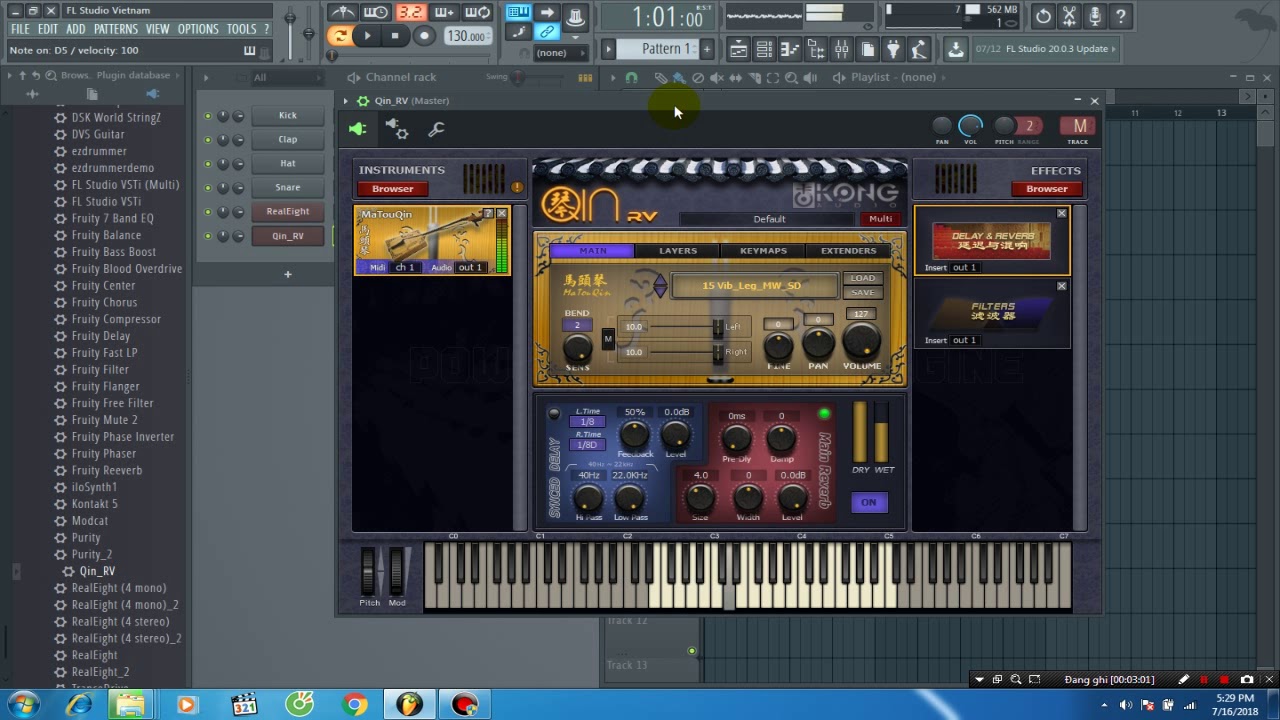This screenshot has height=720, width=1280.
Task: Open the OPTIONS menu
Action: coord(198,29)
